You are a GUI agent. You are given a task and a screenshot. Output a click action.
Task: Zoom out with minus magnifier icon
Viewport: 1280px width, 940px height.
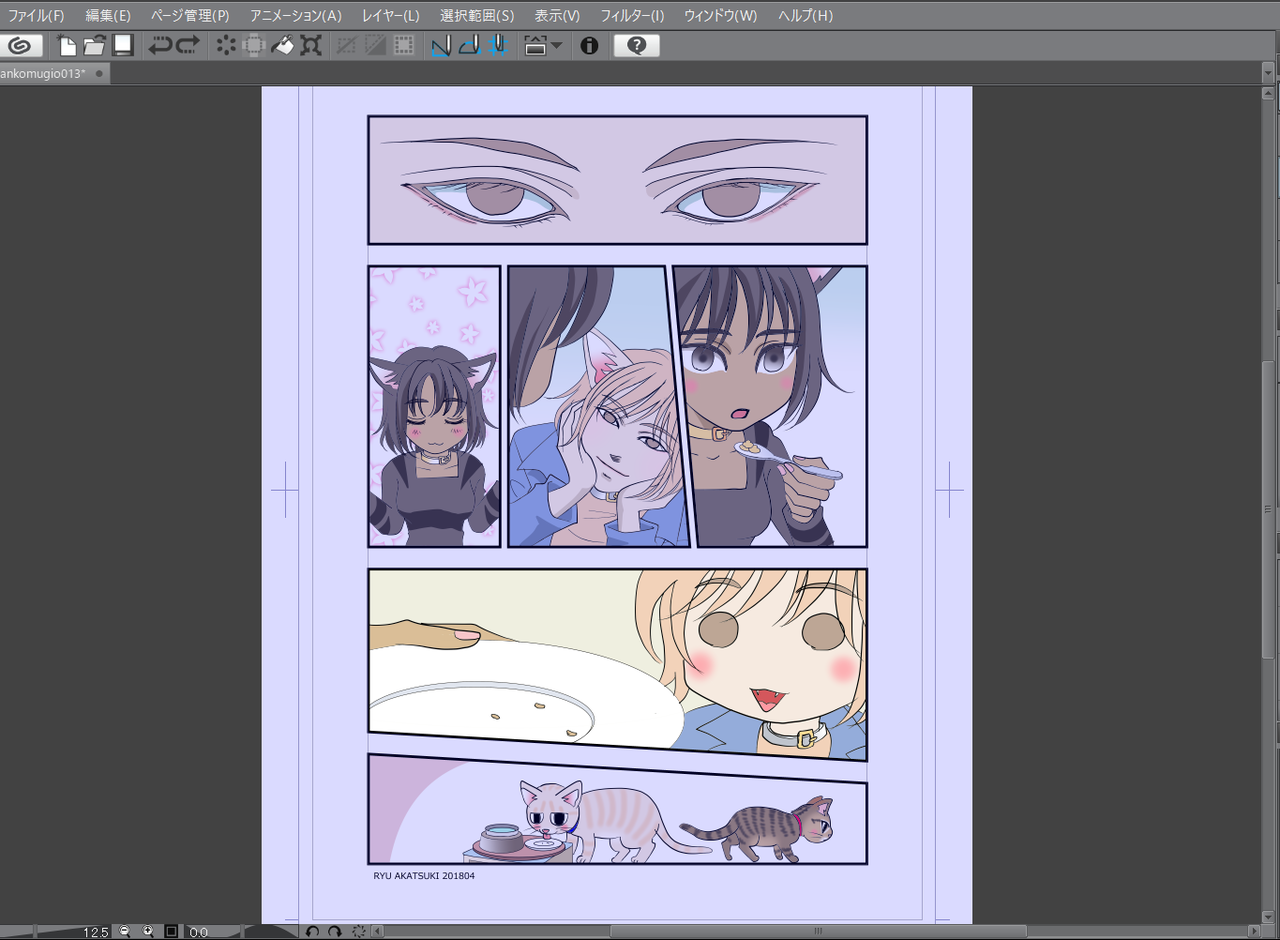coord(125,932)
